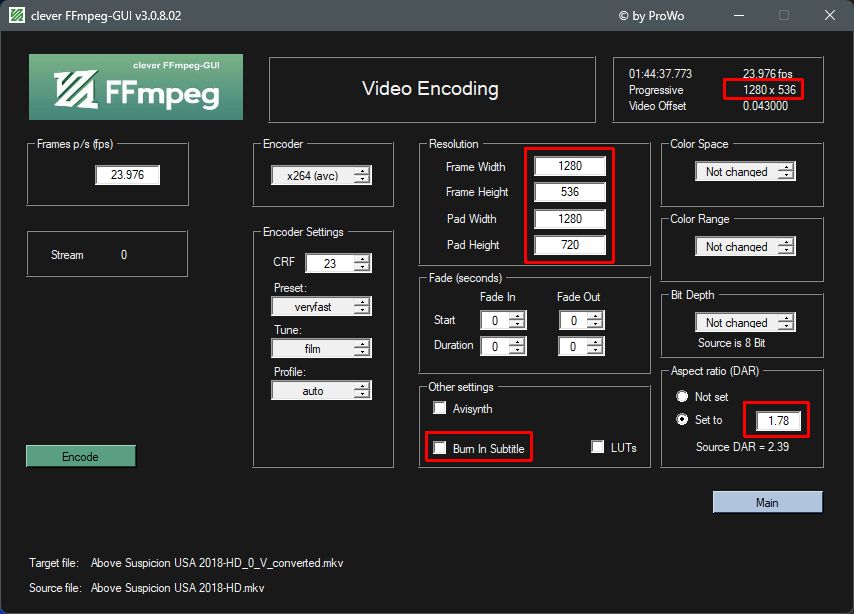Change the film Tune selector
Viewport: 854px width, 614px height.
[321, 349]
